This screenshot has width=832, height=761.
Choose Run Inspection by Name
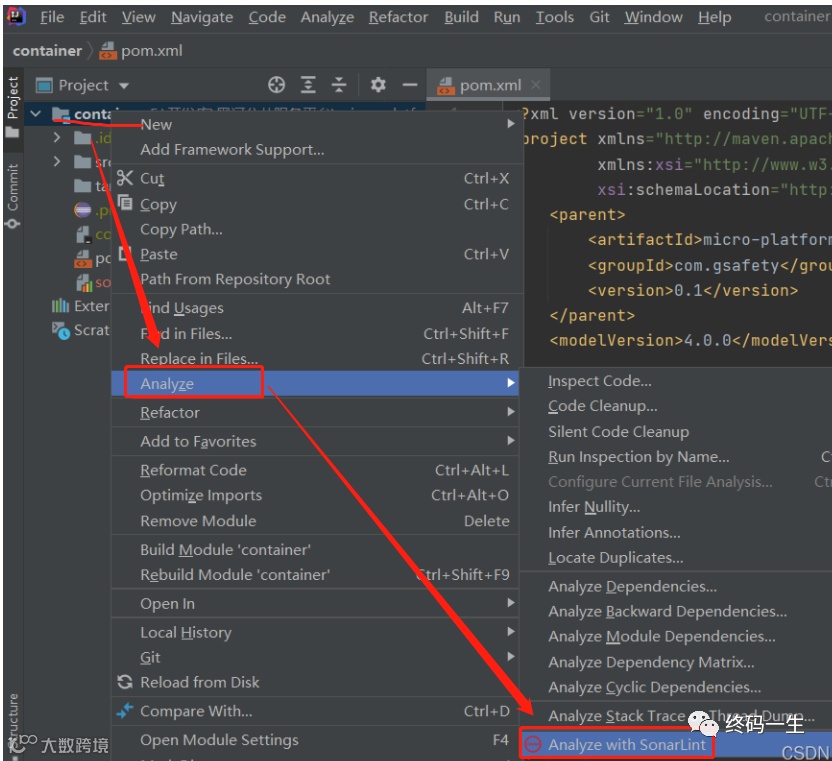(x=675, y=456)
